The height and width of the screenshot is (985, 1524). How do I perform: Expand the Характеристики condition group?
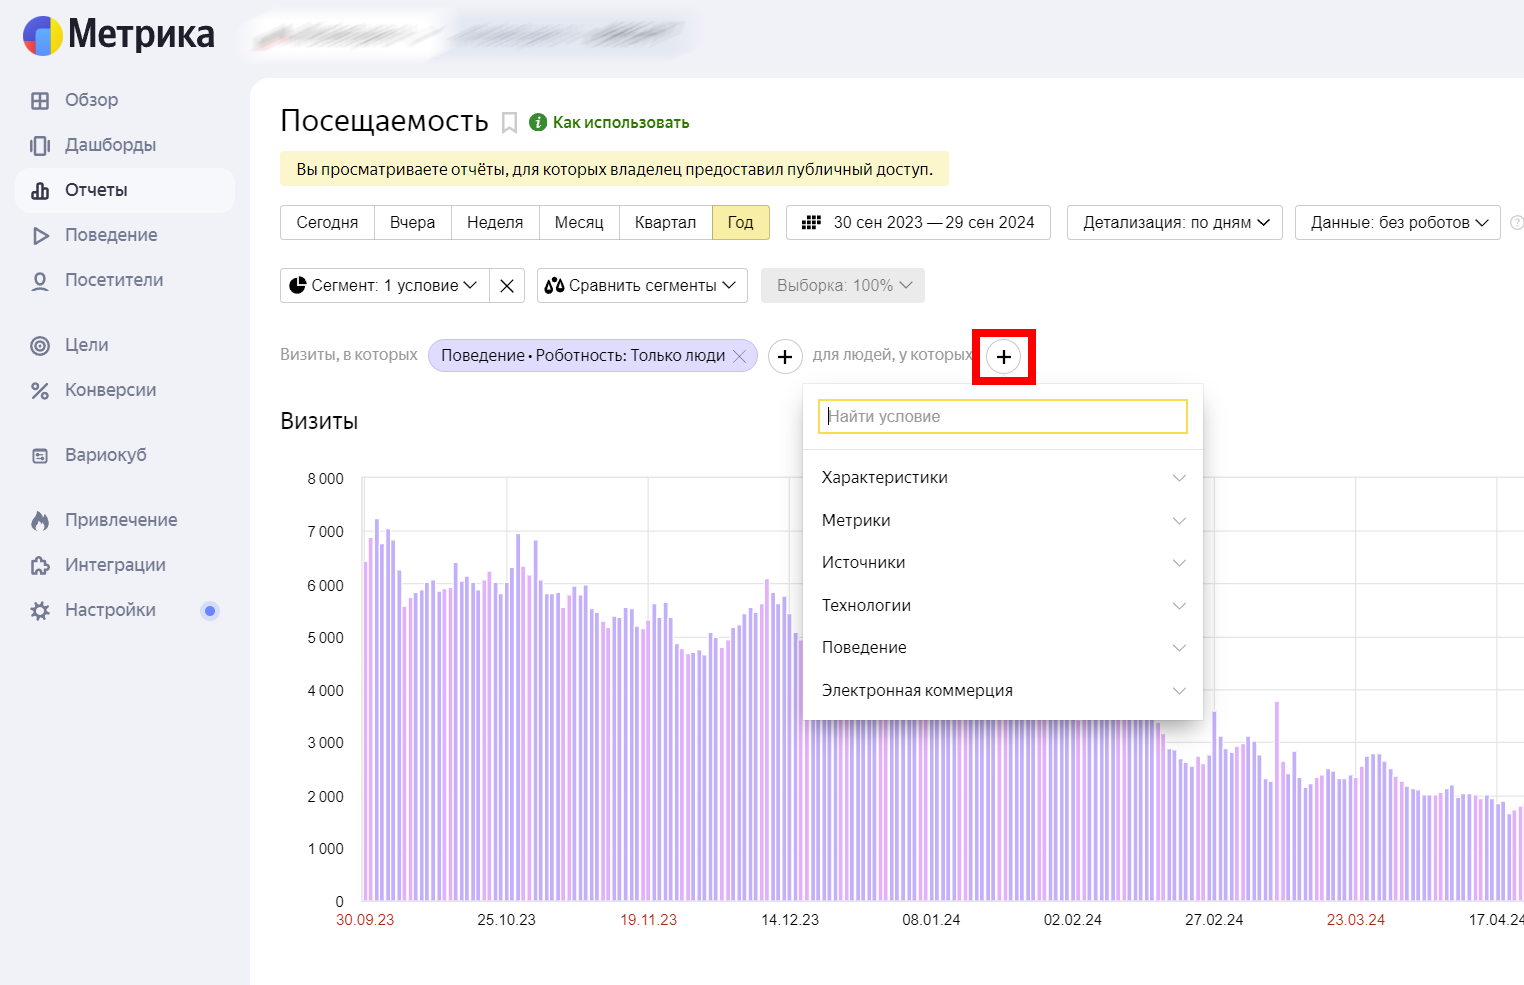click(x=1002, y=478)
